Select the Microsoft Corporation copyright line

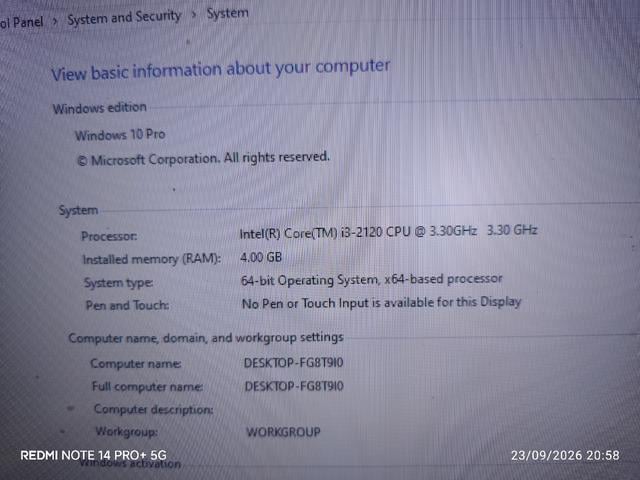pos(203,158)
